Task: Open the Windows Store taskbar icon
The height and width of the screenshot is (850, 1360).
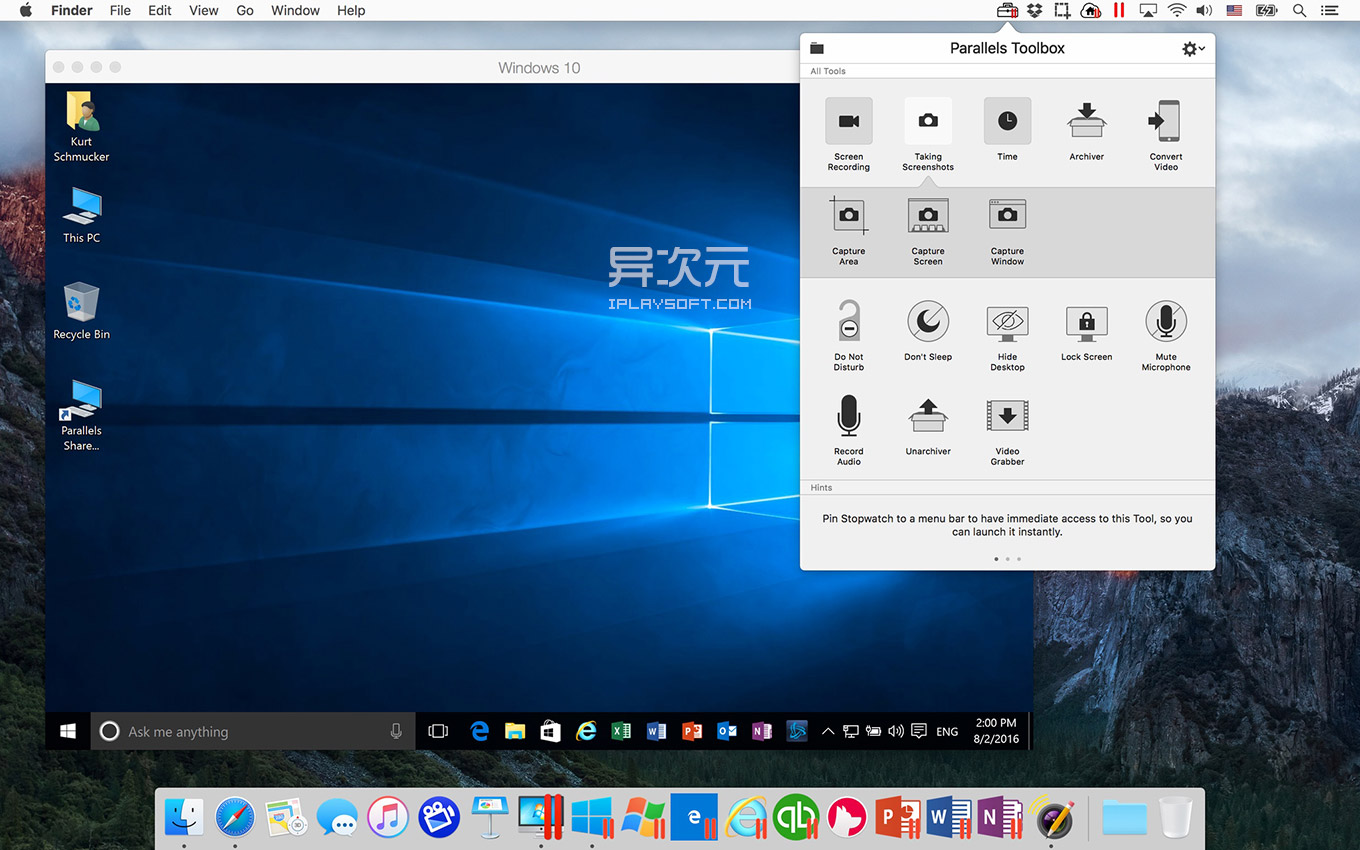Action: click(550, 731)
